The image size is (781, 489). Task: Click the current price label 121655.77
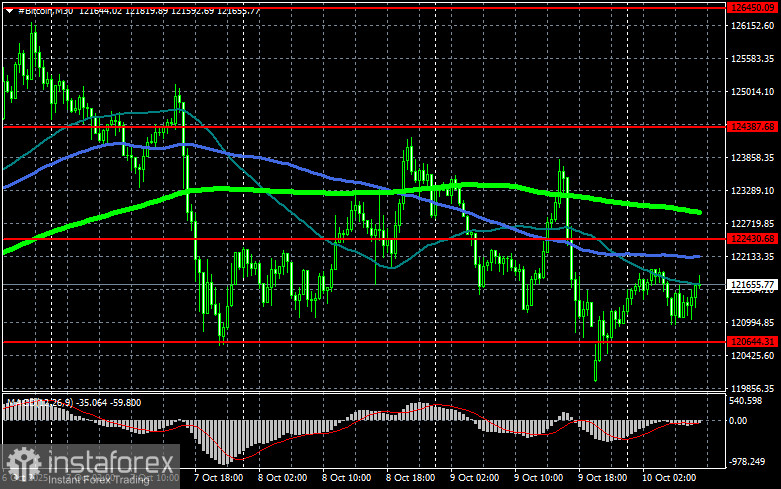752,285
